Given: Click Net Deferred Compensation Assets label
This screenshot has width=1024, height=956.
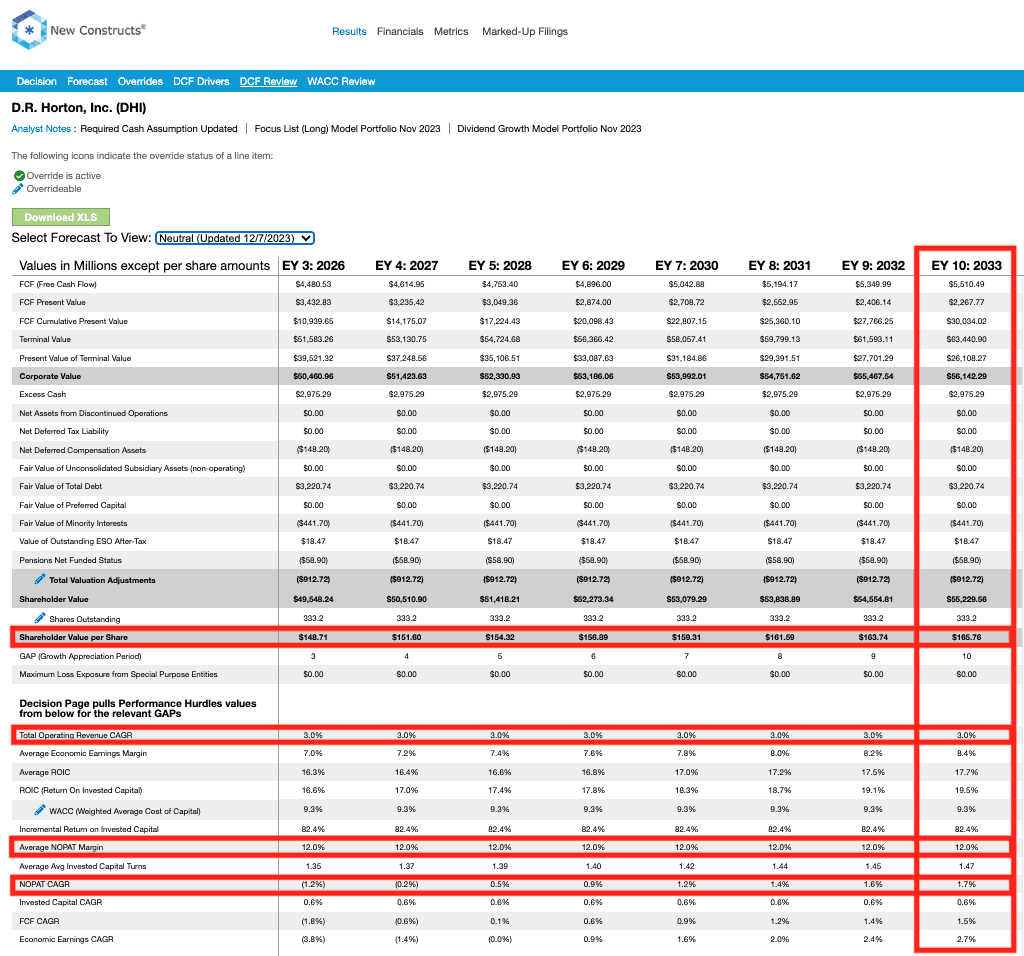Looking at the screenshot, I should click(82, 450).
